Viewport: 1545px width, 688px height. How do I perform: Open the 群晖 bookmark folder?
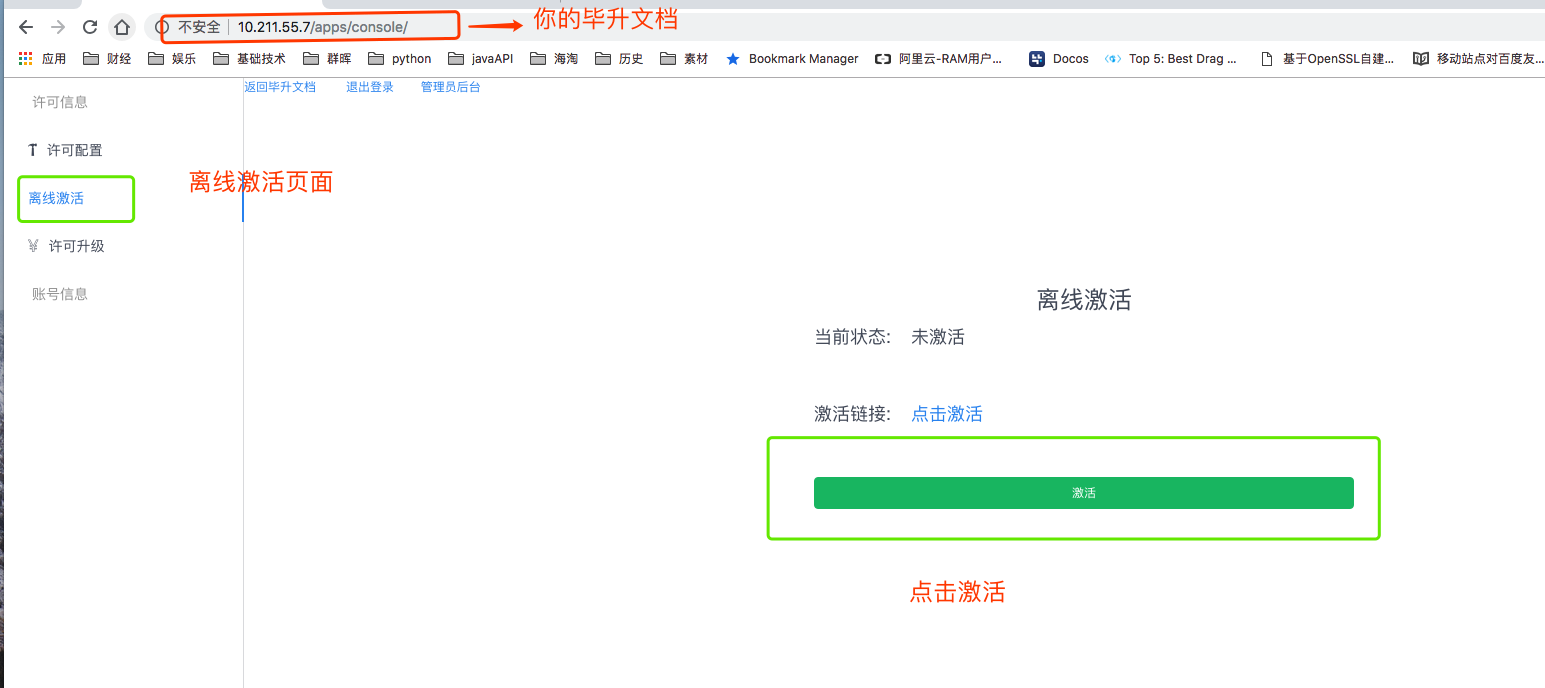tap(327, 59)
